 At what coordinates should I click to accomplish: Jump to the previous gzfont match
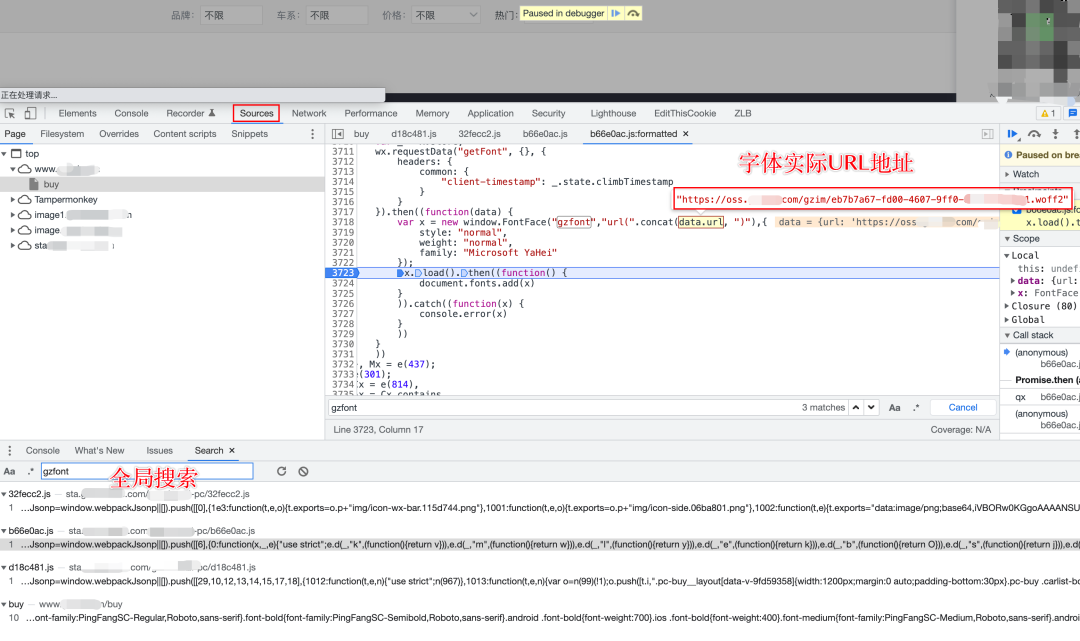click(x=855, y=408)
